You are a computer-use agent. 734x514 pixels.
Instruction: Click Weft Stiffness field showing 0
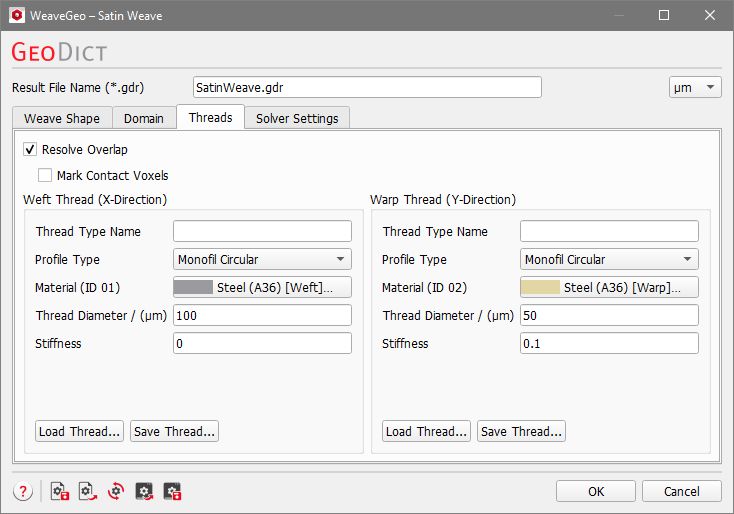tap(262, 344)
